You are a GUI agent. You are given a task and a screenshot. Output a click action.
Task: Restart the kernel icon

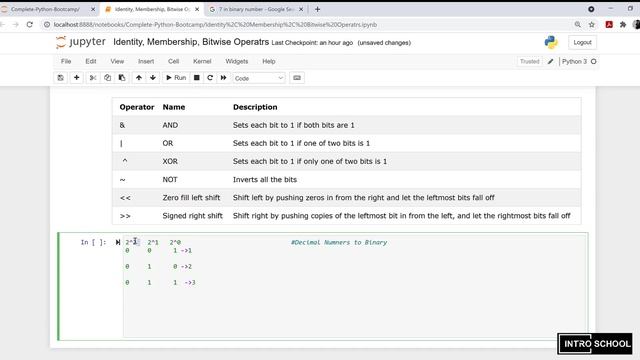coord(210,78)
